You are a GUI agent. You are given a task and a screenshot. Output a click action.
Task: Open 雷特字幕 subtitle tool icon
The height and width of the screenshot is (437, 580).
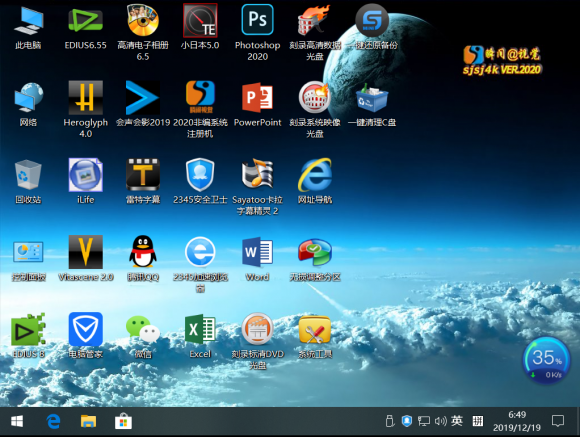pos(143,175)
